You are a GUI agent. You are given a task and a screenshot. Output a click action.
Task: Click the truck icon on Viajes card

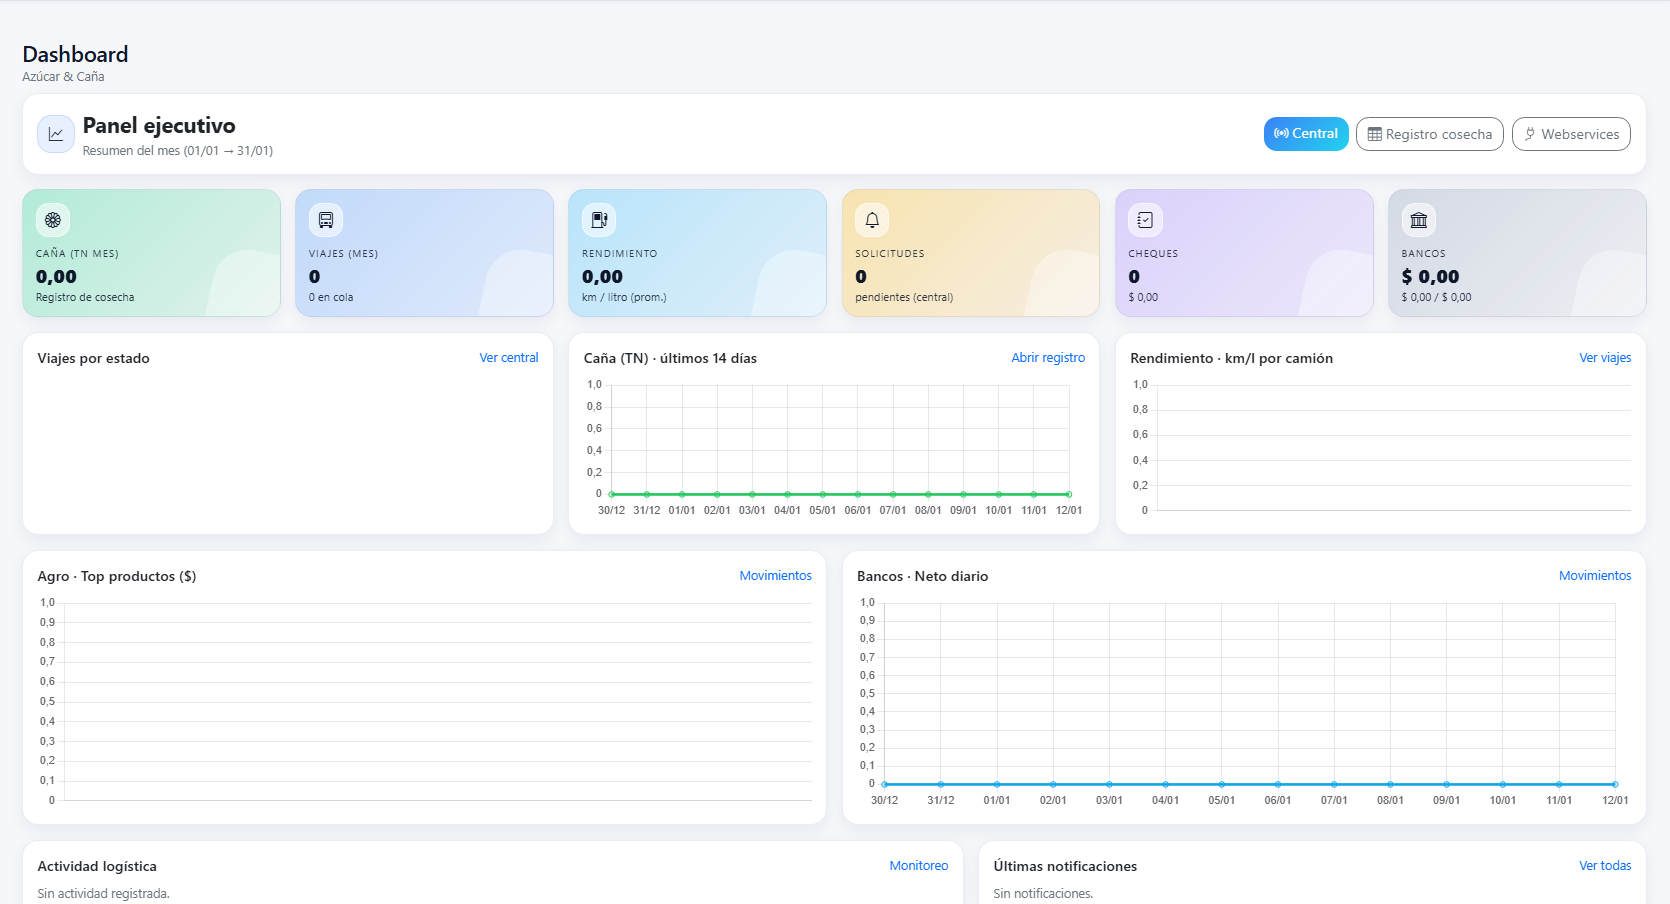326,220
